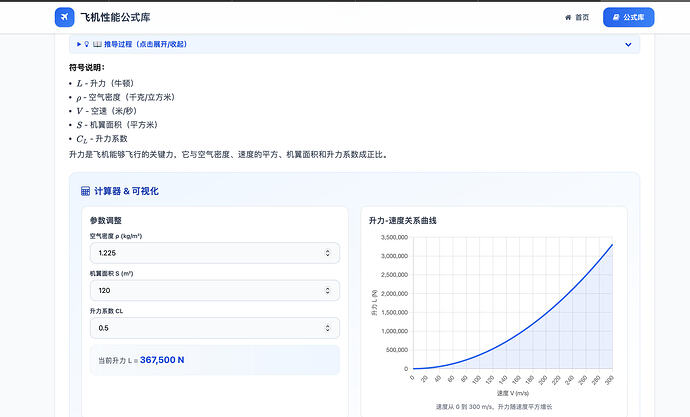Image resolution: width=690 pixels, height=417 pixels.
Task: Expand 推导过程 using the left disclosure triangle
Action: (79, 44)
